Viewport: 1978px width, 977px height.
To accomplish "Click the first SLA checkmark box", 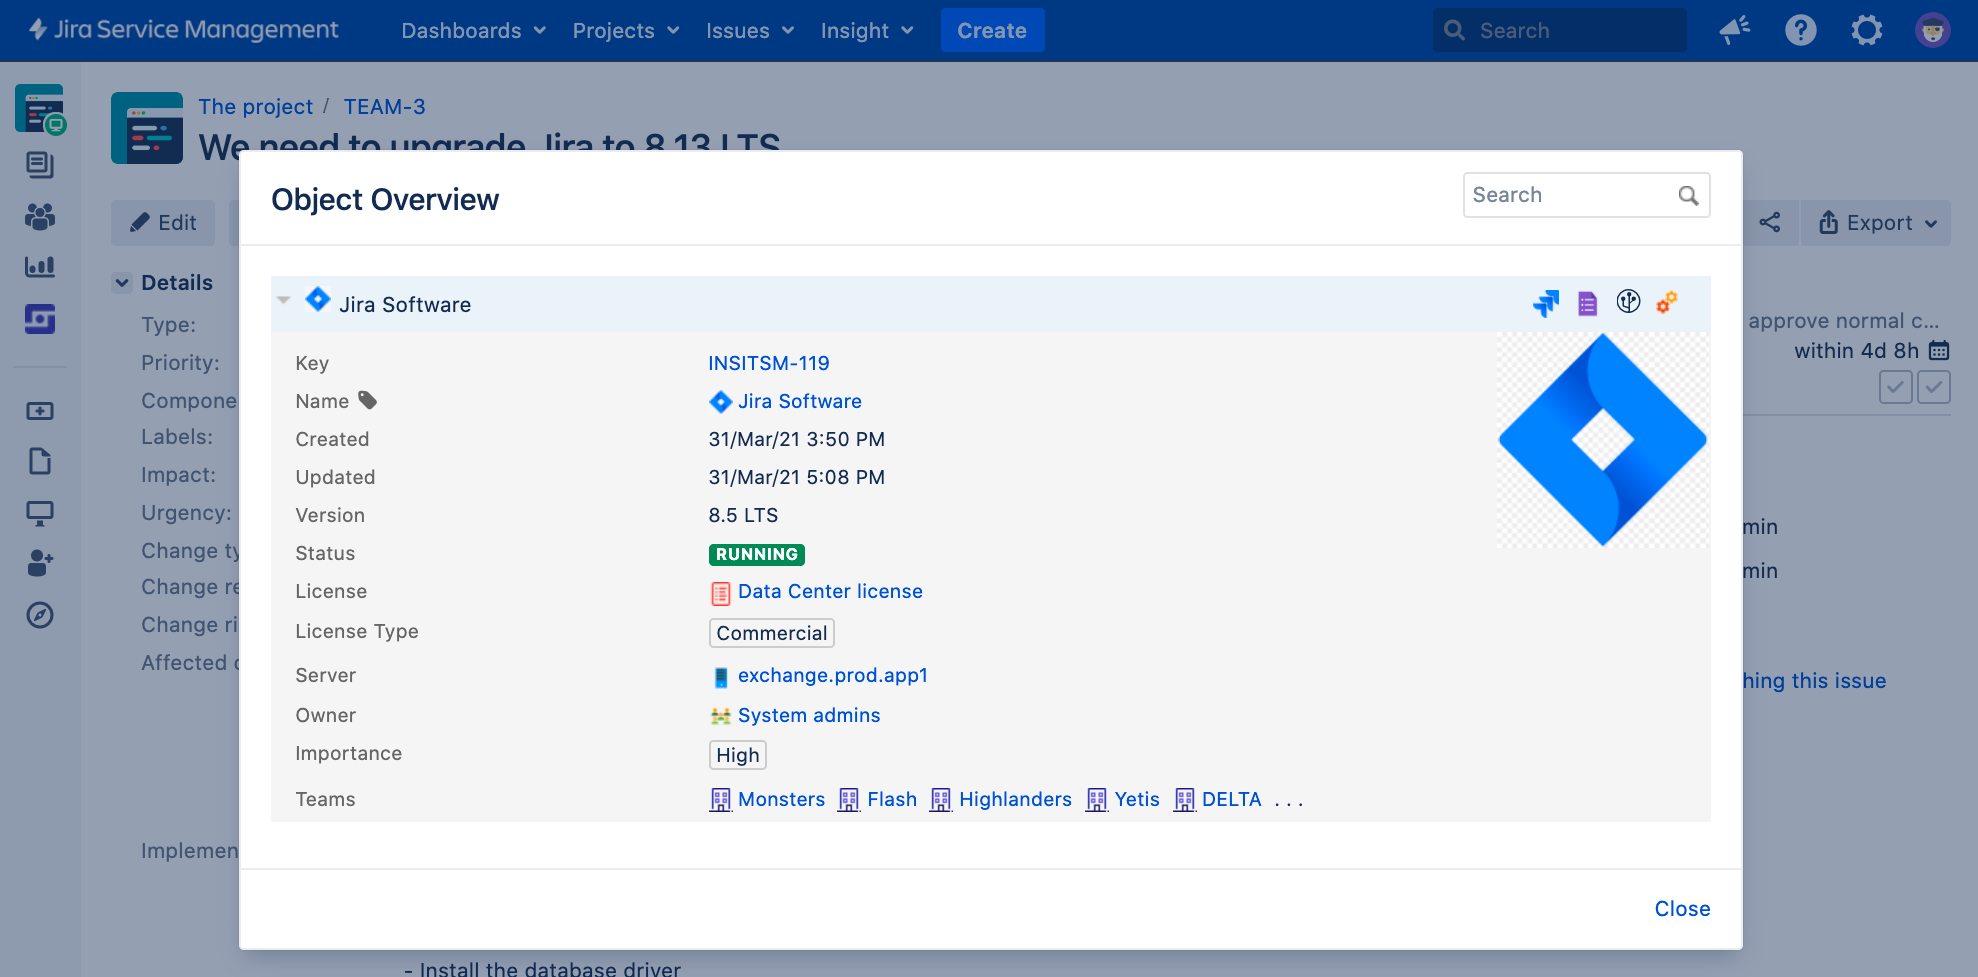I will point(1895,387).
